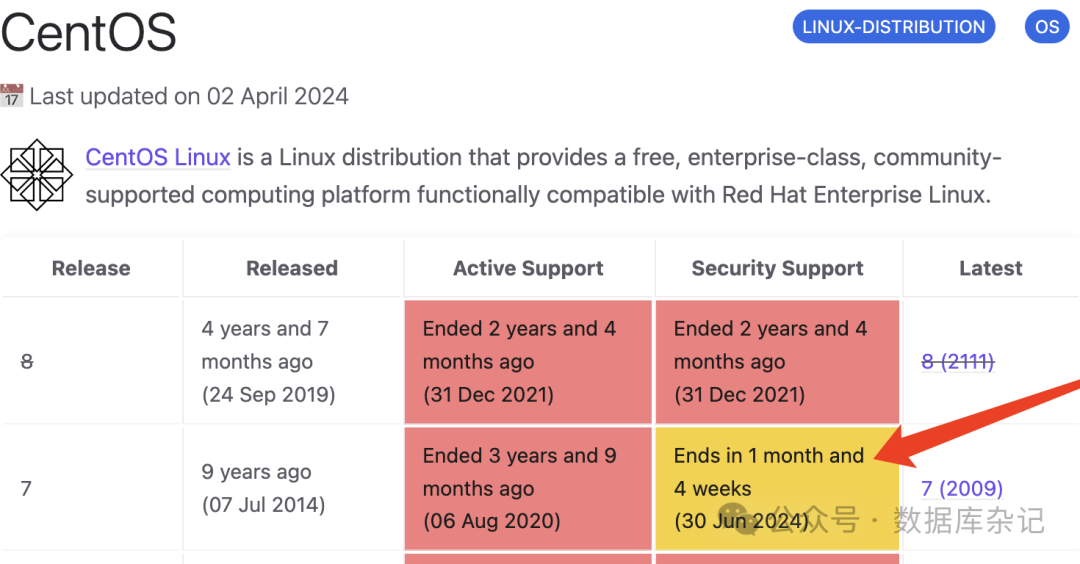Click the CentOS logo icon
Screen dimensions: 1080x564
tap(36, 175)
